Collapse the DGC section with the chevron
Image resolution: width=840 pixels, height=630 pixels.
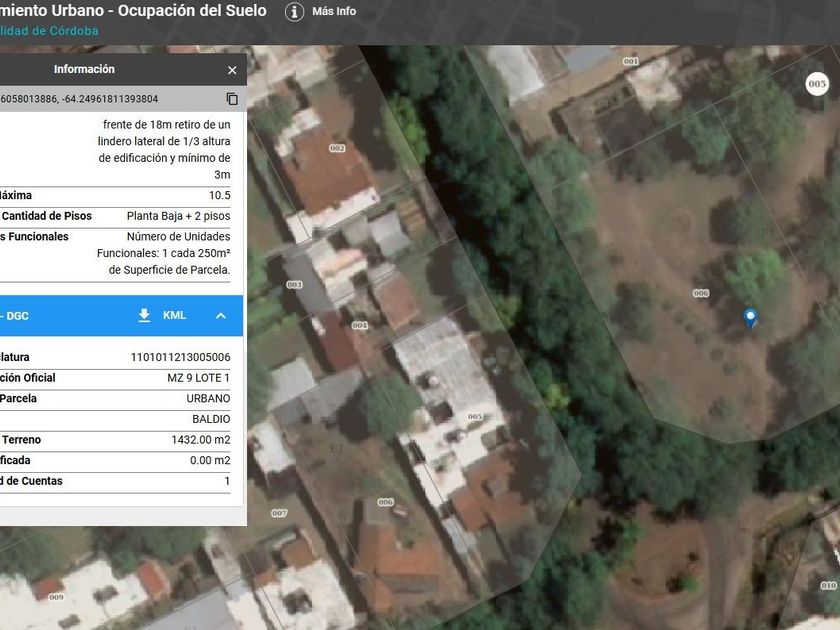(x=221, y=315)
